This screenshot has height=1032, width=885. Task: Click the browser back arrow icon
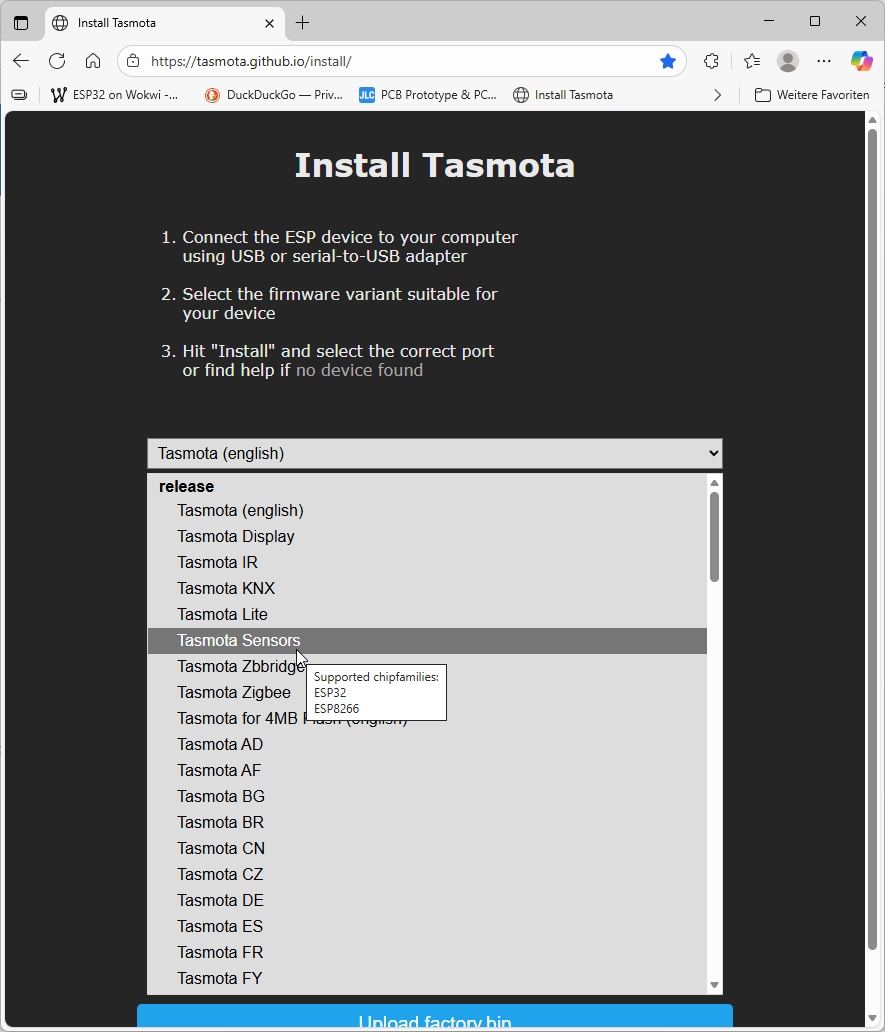pos(21,61)
